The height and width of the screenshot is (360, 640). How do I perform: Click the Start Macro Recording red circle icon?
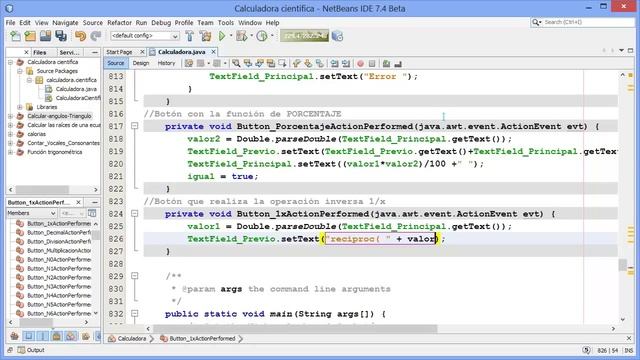[x=360, y=63]
